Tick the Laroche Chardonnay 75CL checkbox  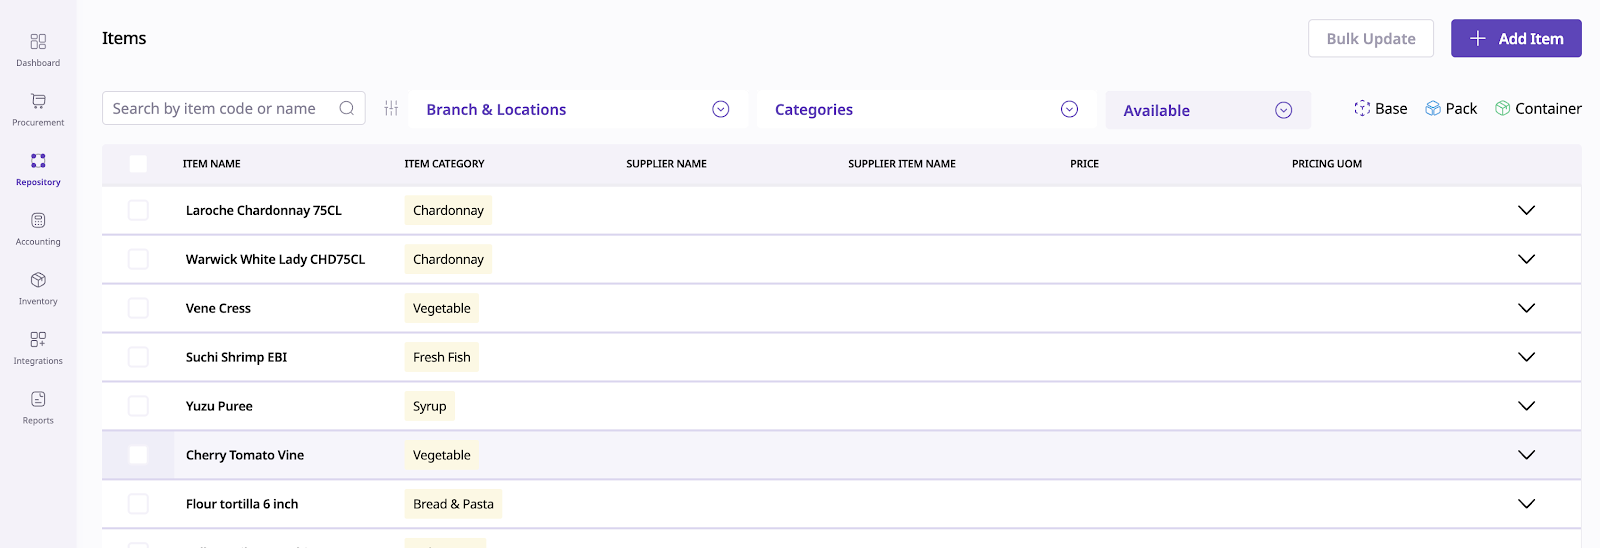click(x=138, y=210)
